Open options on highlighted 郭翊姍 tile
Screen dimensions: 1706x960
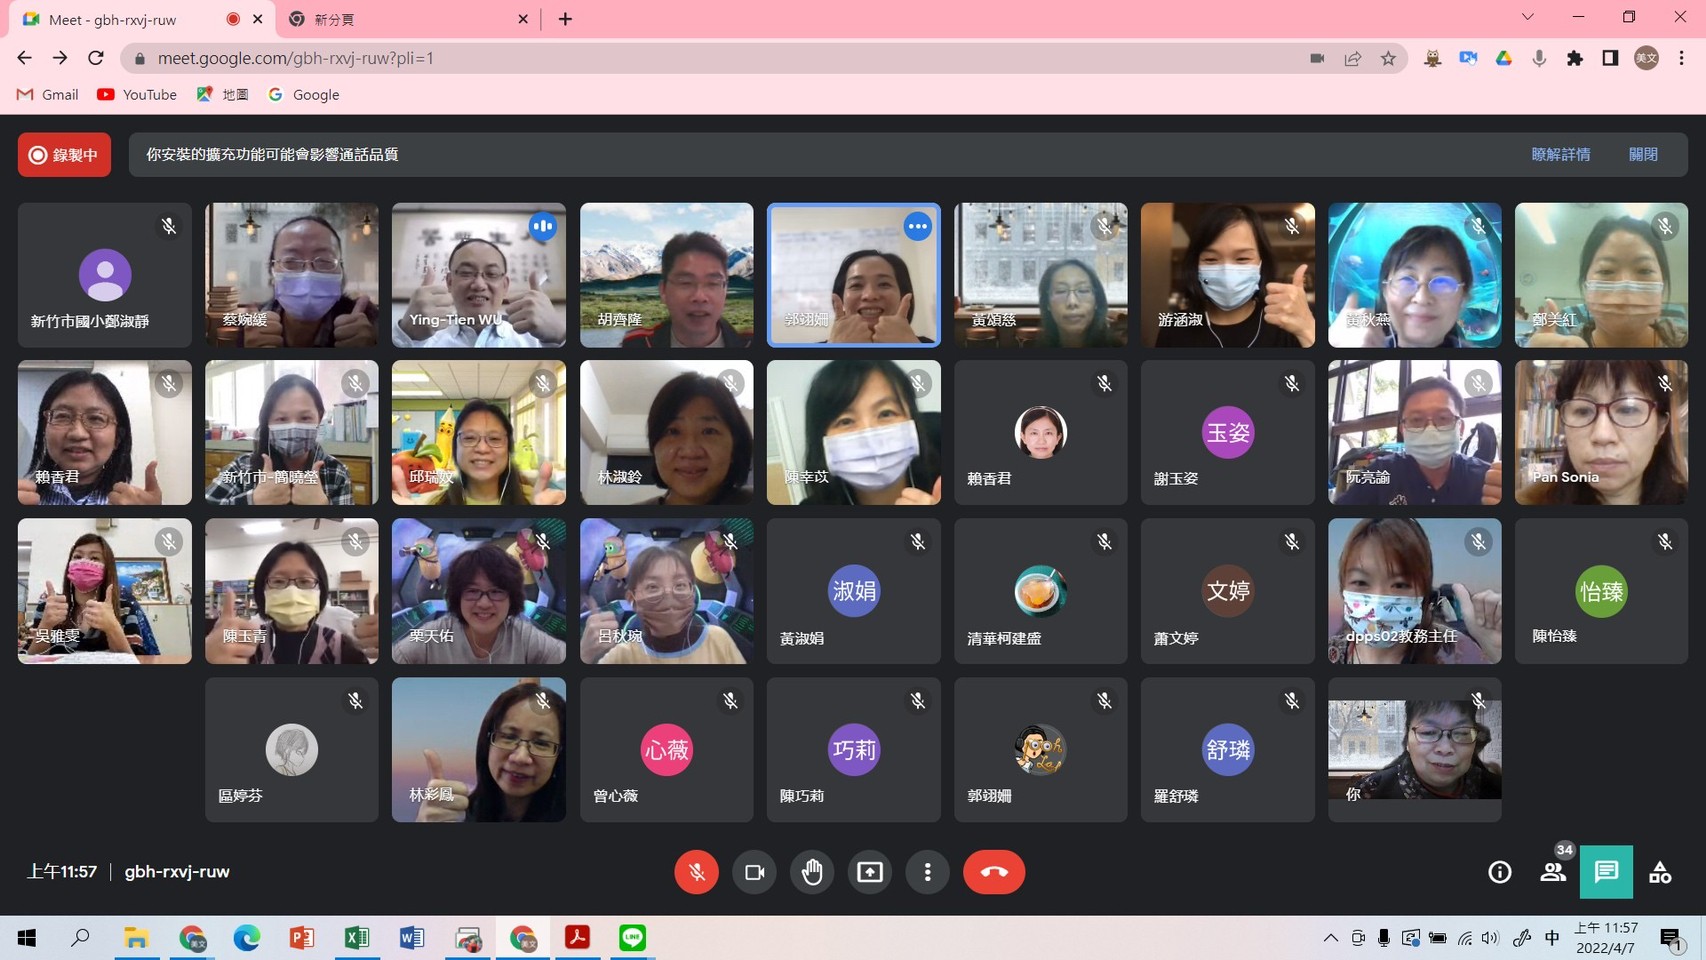pyautogui.click(x=917, y=227)
